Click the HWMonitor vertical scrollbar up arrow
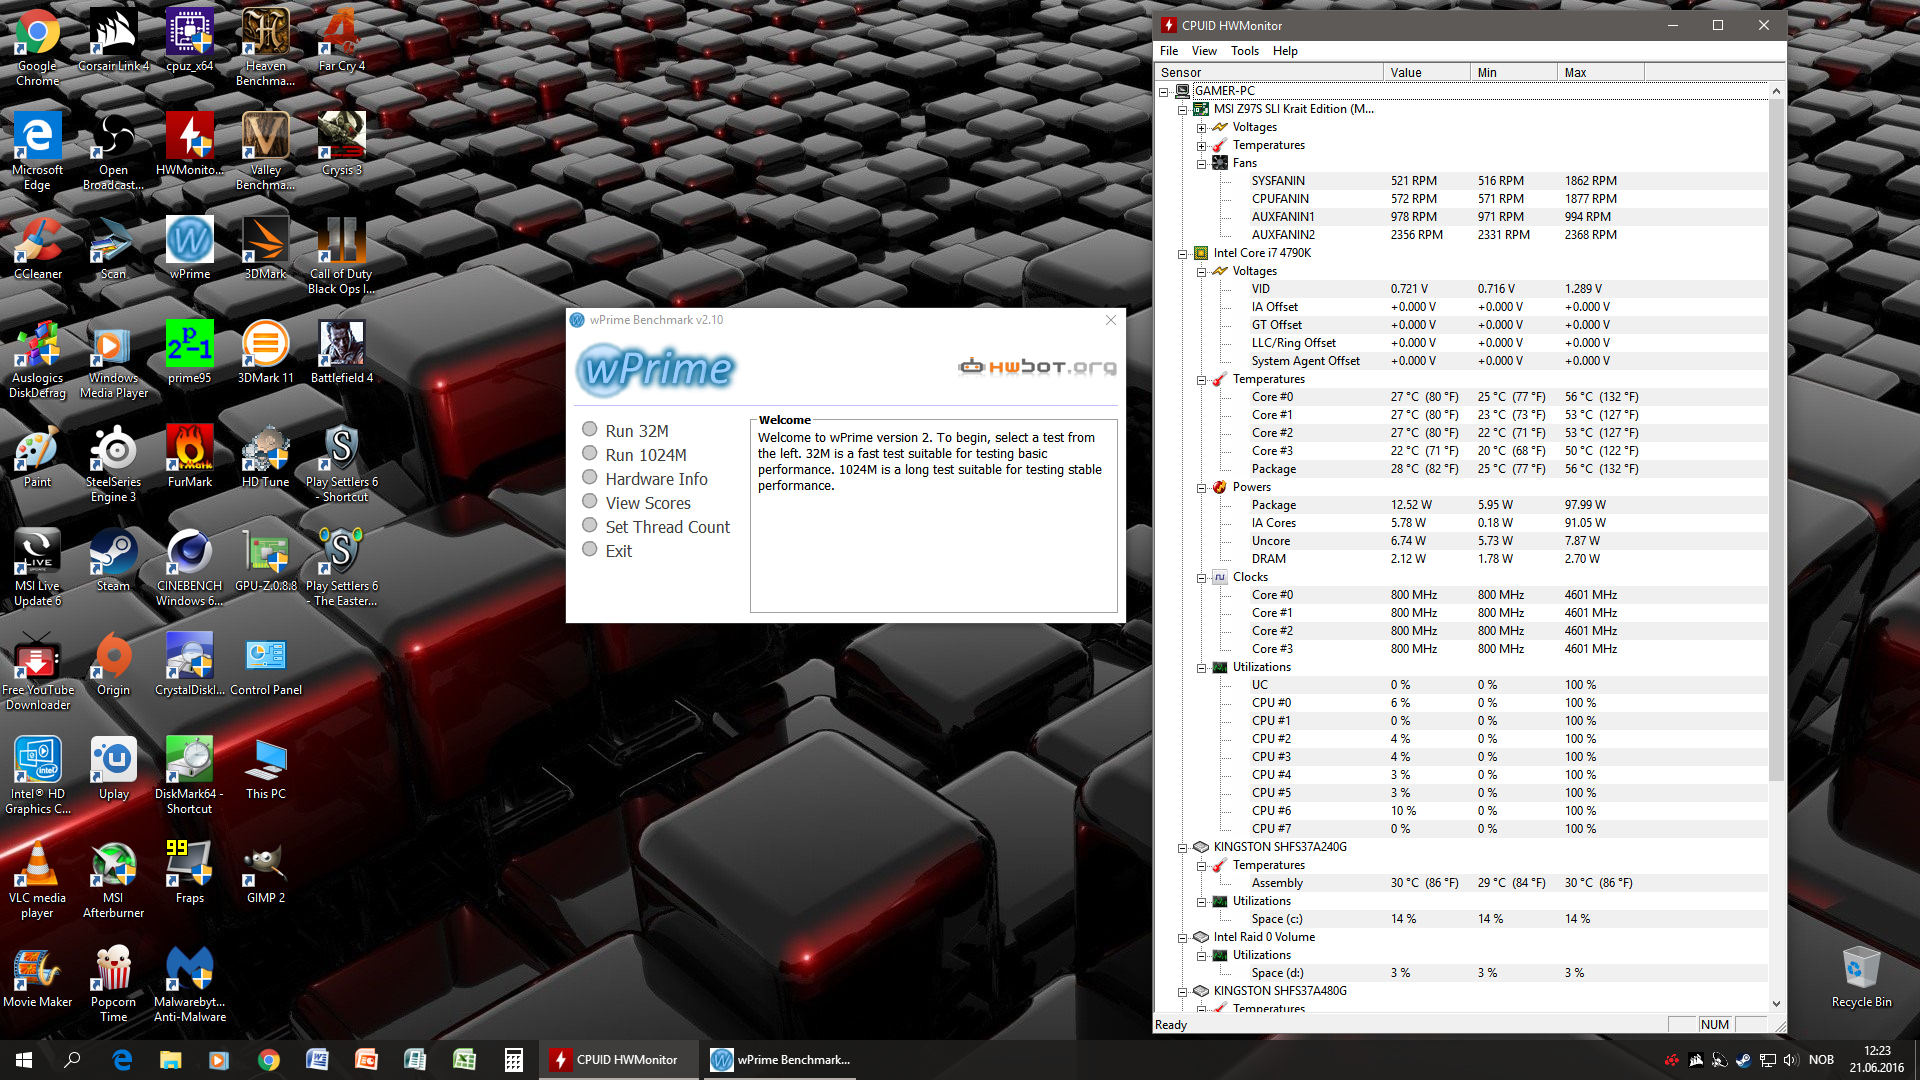This screenshot has height=1080, width=1920. [x=1776, y=91]
